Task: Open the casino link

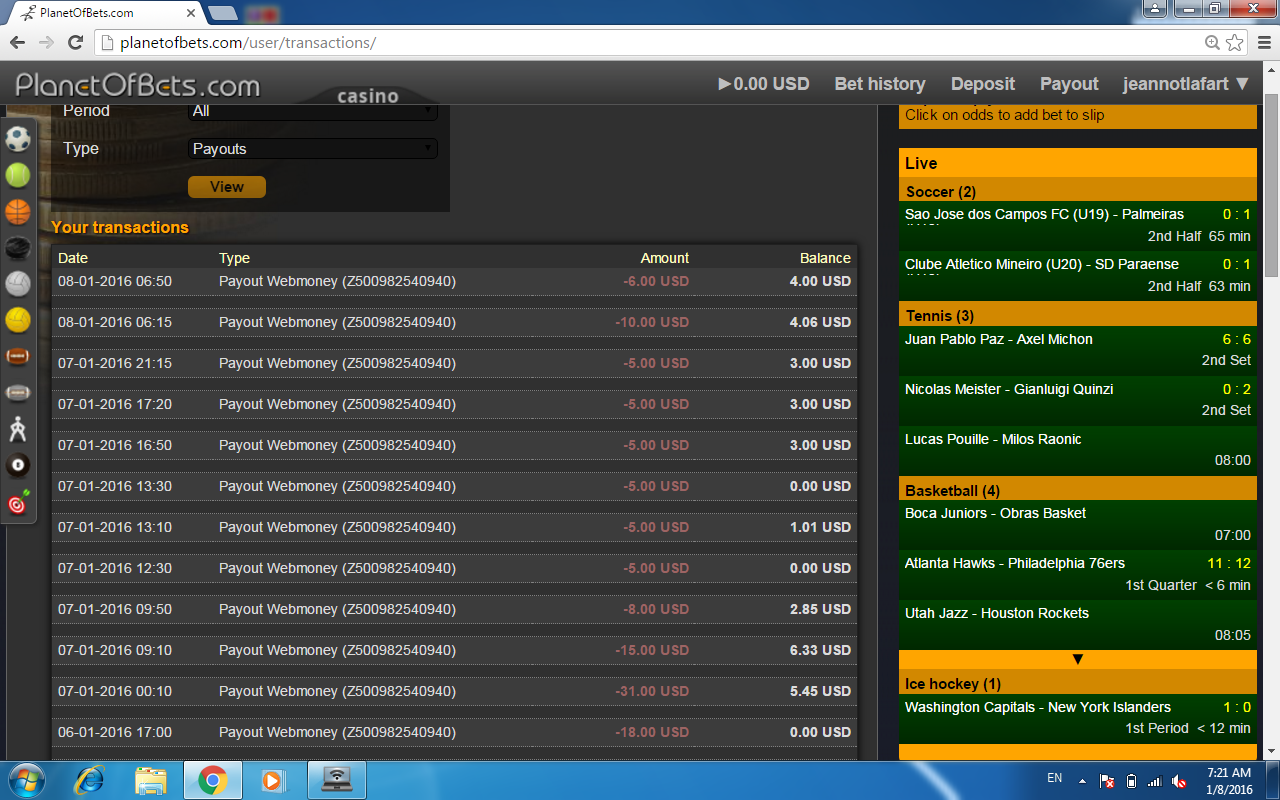Action: 368,96
